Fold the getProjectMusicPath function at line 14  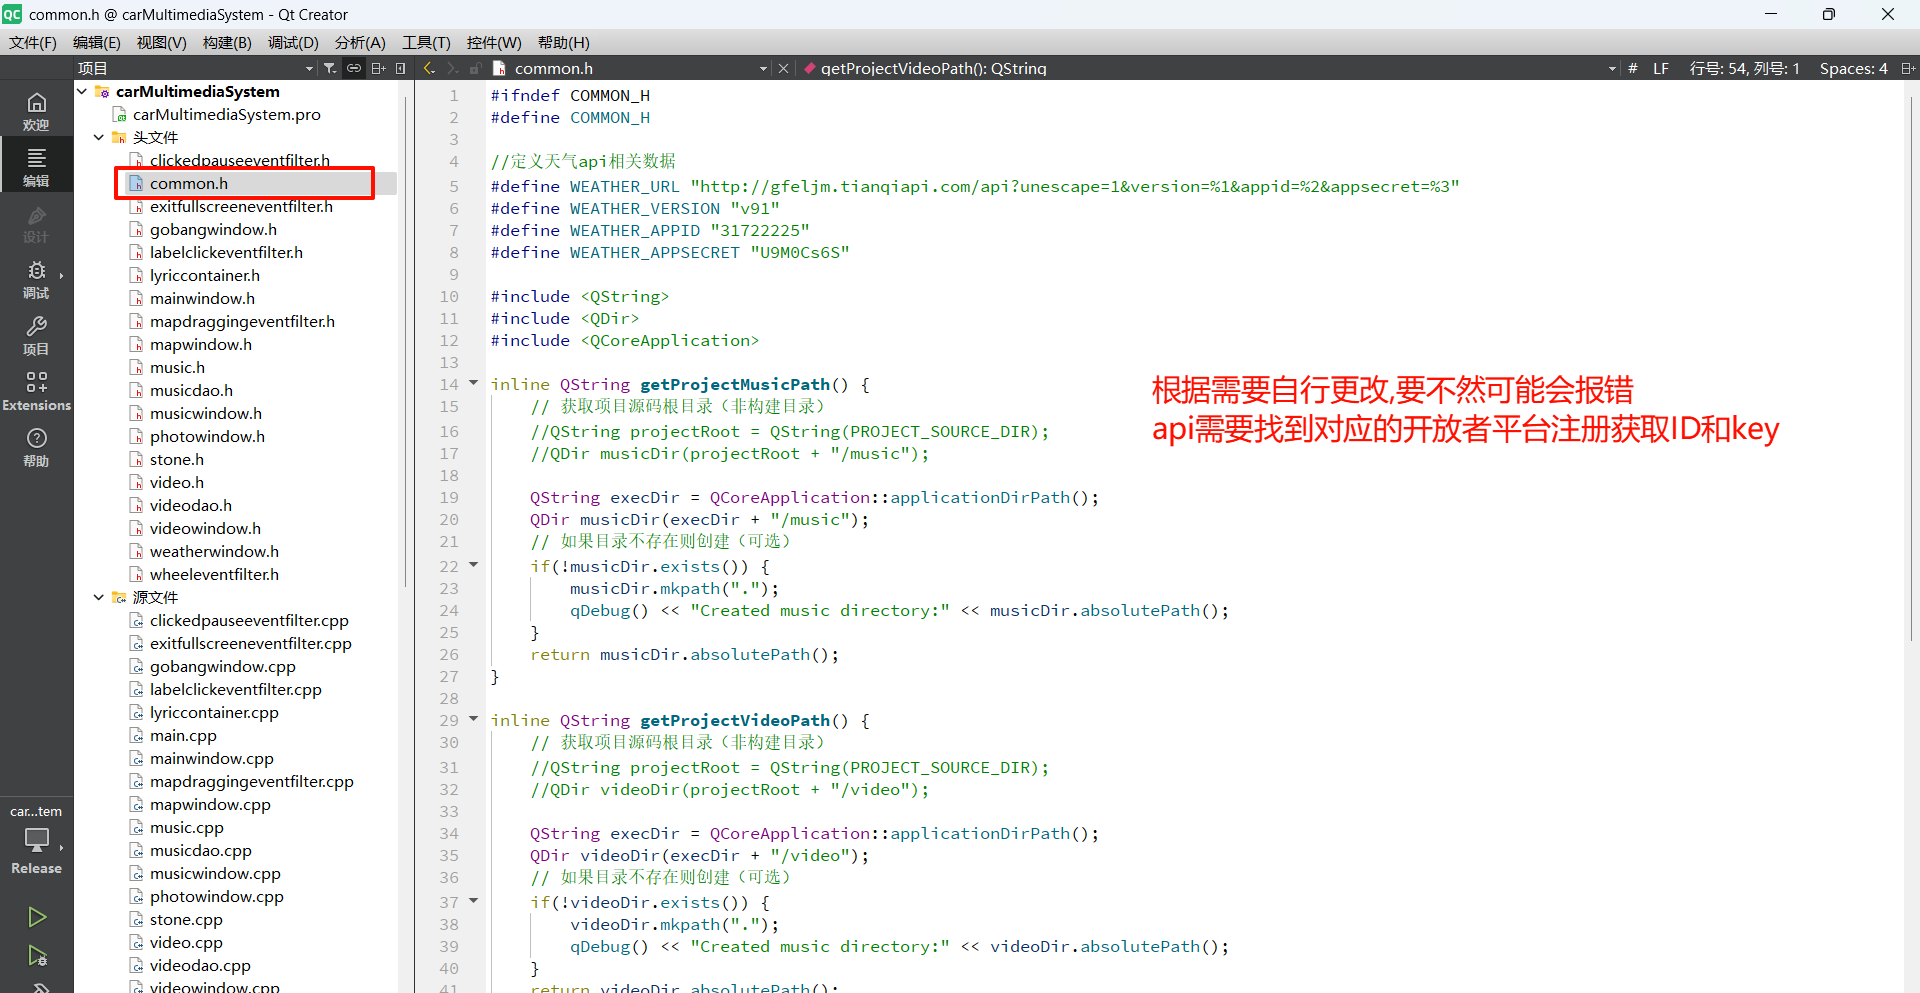pyautogui.click(x=474, y=383)
